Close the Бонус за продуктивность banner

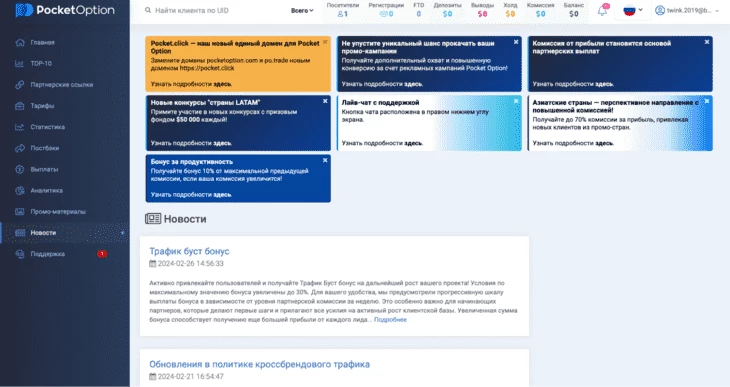[x=325, y=160]
